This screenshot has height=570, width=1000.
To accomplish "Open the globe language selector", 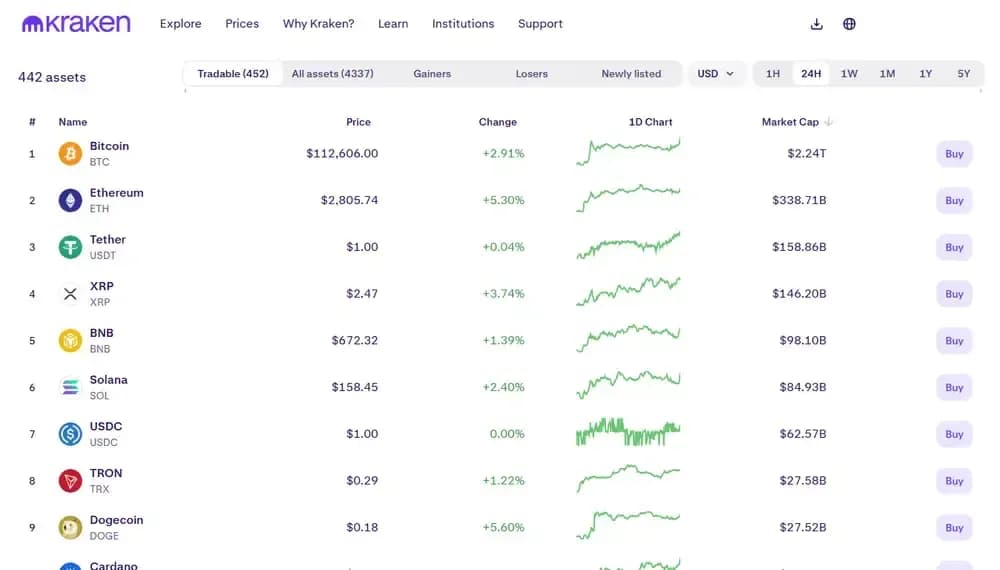I will (x=849, y=24).
